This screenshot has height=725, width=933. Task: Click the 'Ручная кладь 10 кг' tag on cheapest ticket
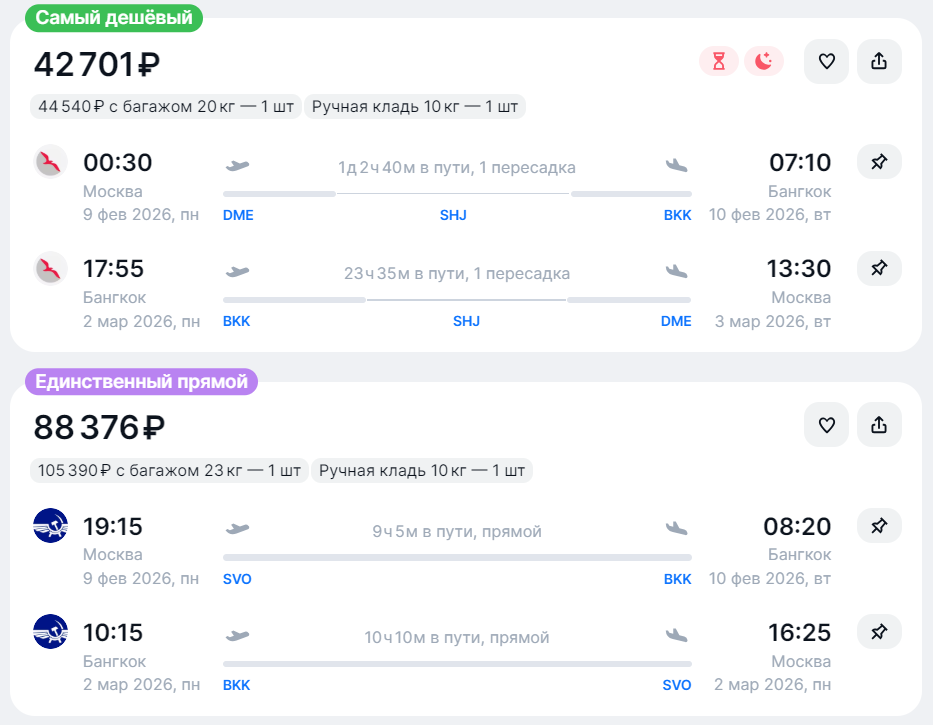[415, 106]
